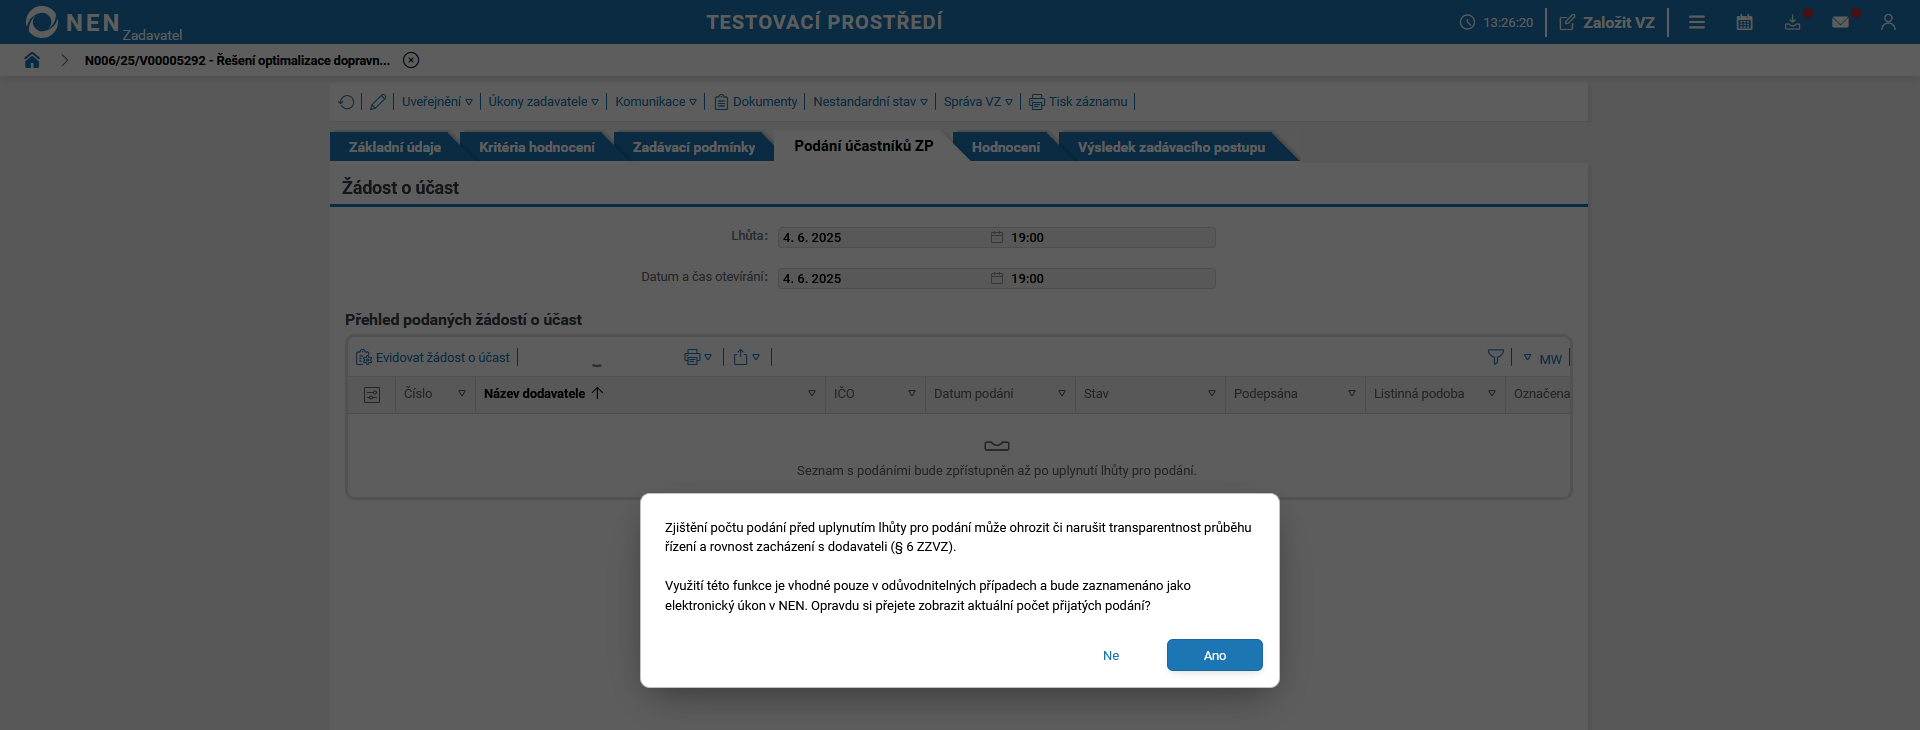Open the Lhůta date picker calendar icon
This screenshot has height=730, width=1920.
pyautogui.click(x=995, y=237)
